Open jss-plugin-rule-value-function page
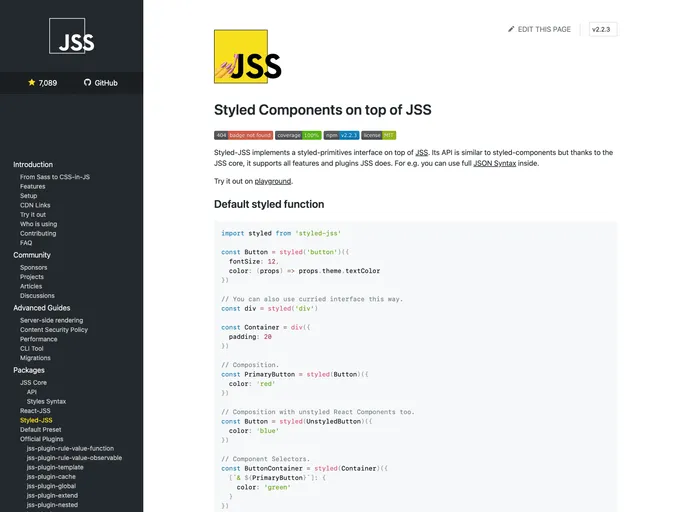 click(x=70, y=448)
